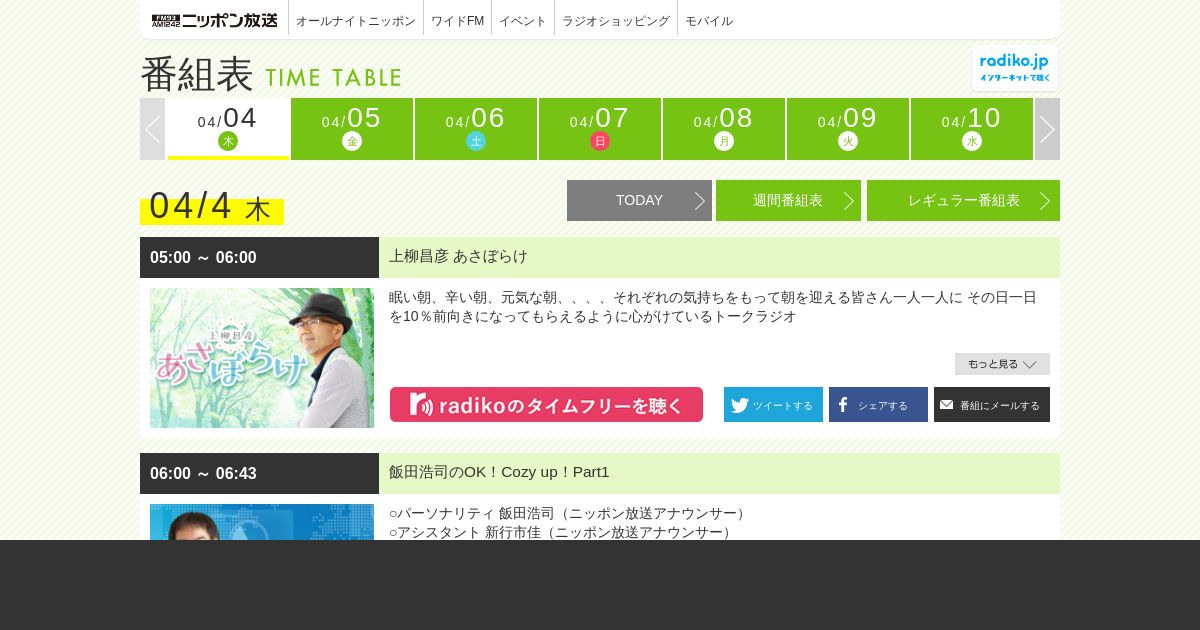Click the 05:00 ～ 06:00 time label
The image size is (1200, 630).
(x=203, y=257)
